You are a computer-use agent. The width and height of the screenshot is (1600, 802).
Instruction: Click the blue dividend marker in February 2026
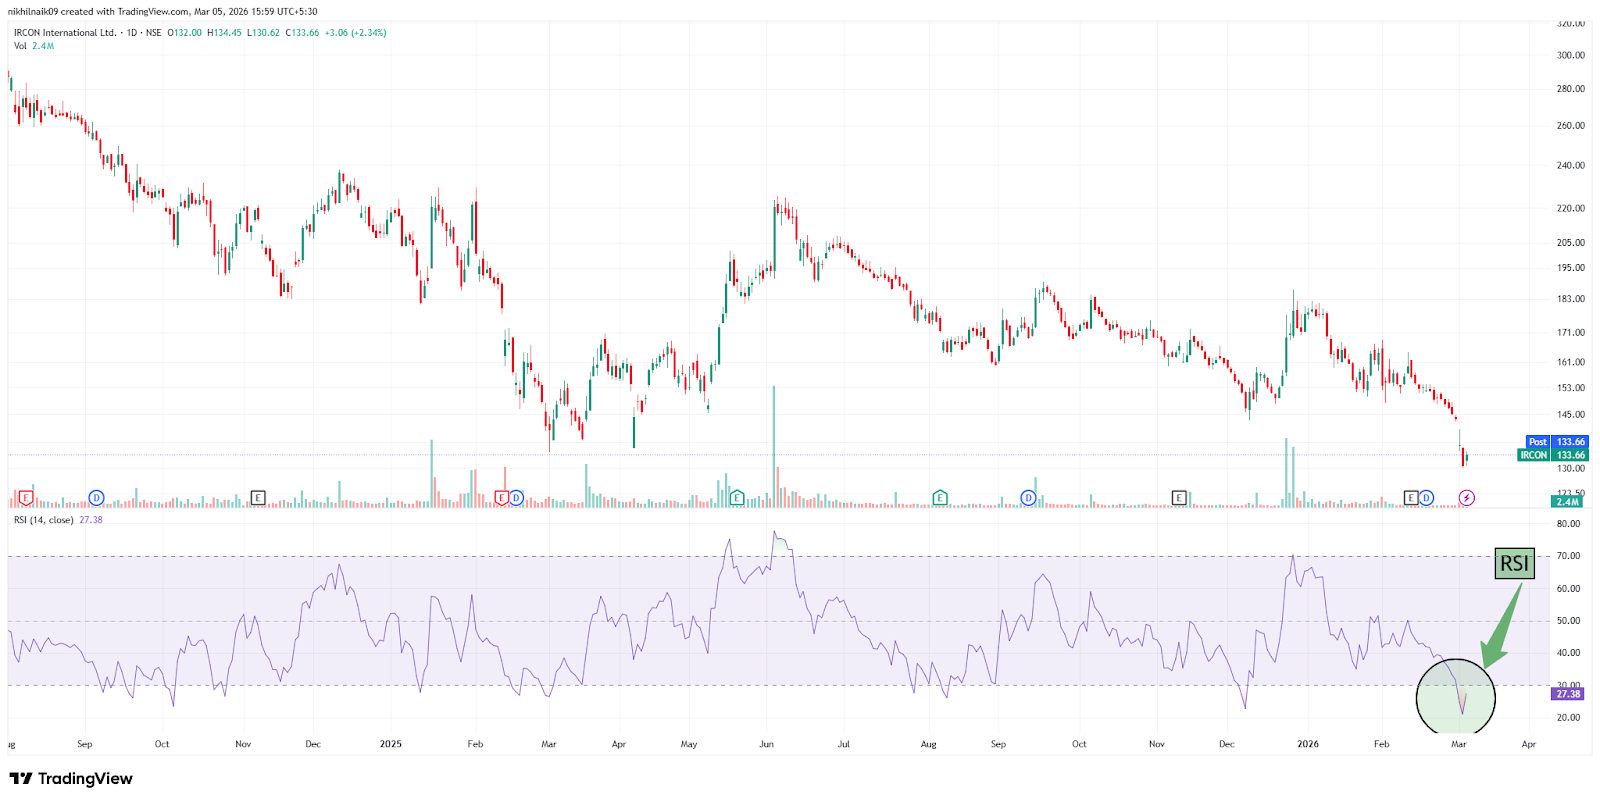(1426, 498)
